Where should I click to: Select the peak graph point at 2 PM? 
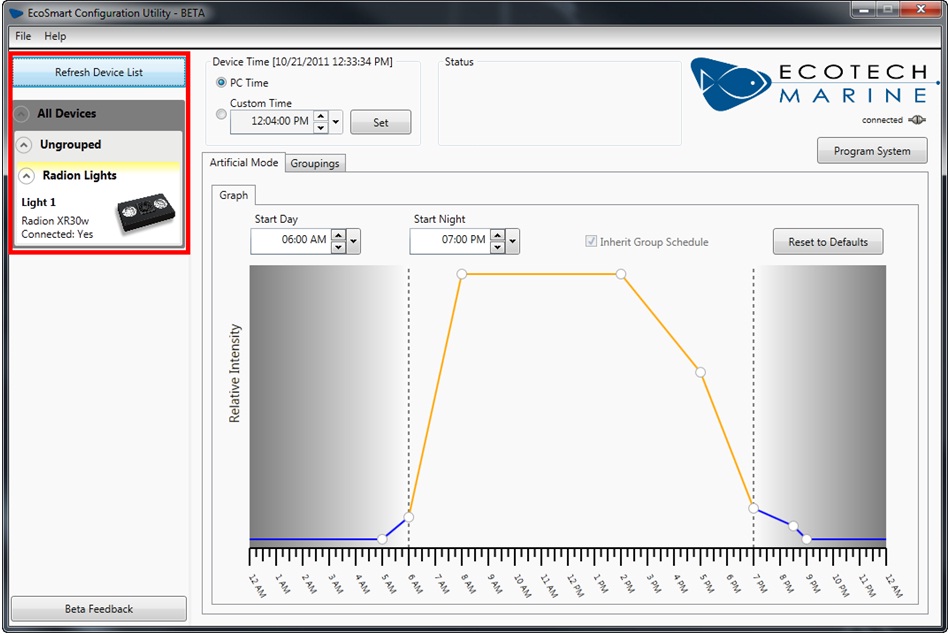pyautogui.click(x=621, y=274)
